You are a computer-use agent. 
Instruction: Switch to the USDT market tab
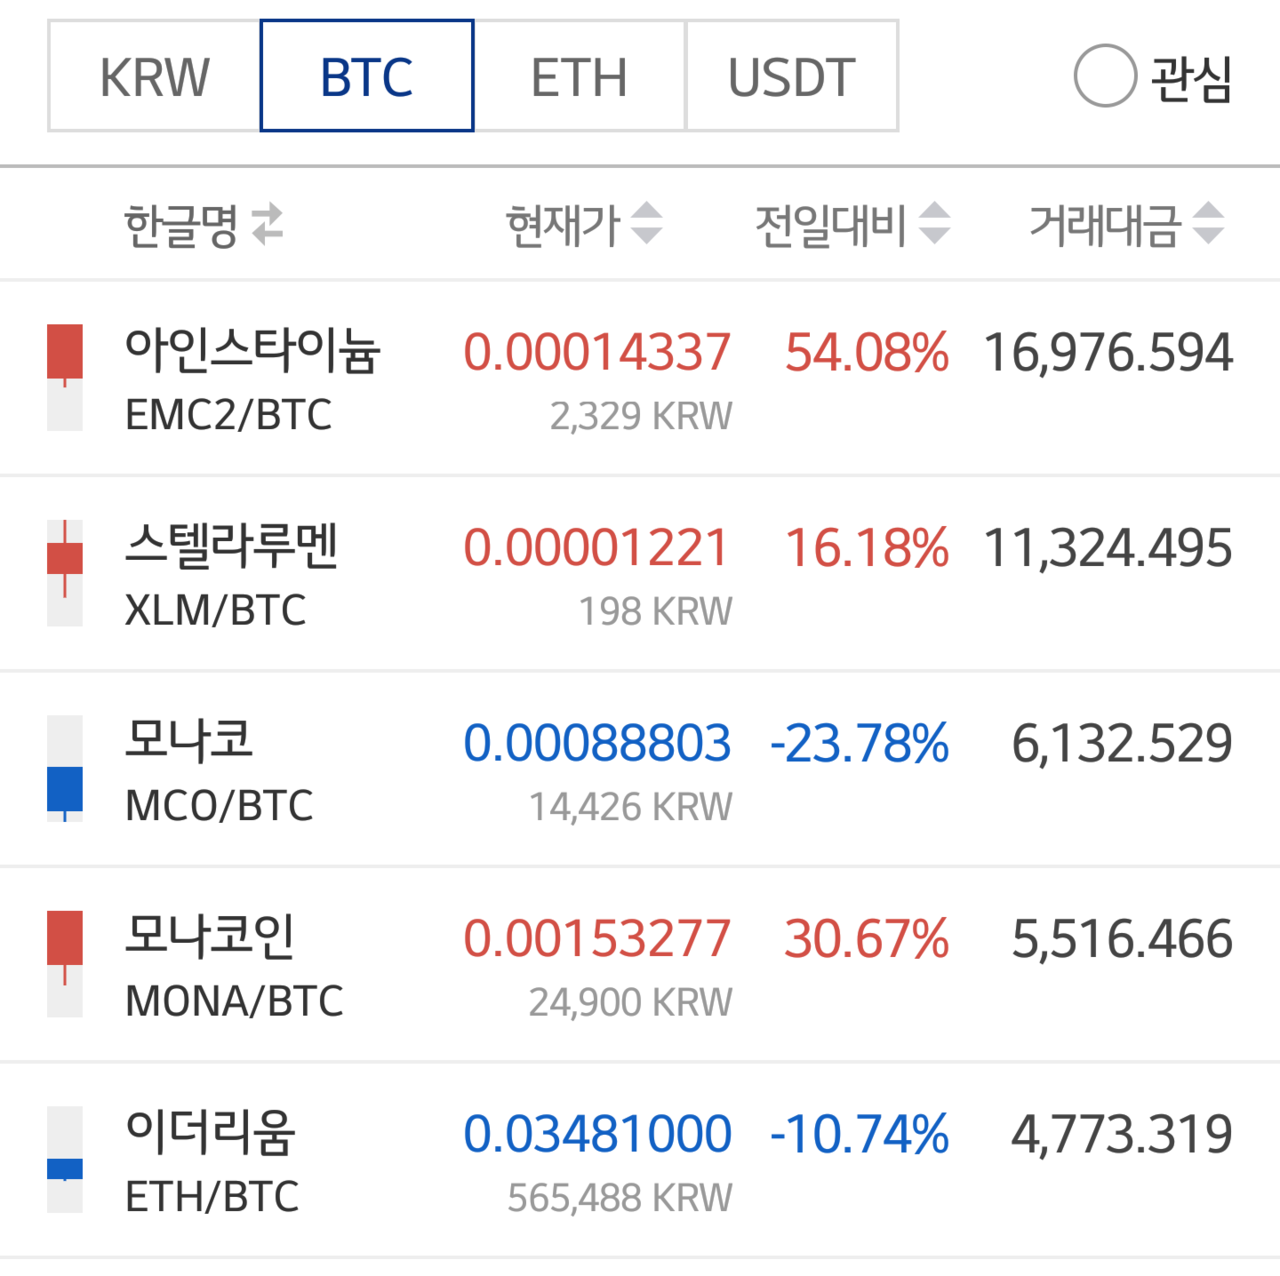pos(792,76)
